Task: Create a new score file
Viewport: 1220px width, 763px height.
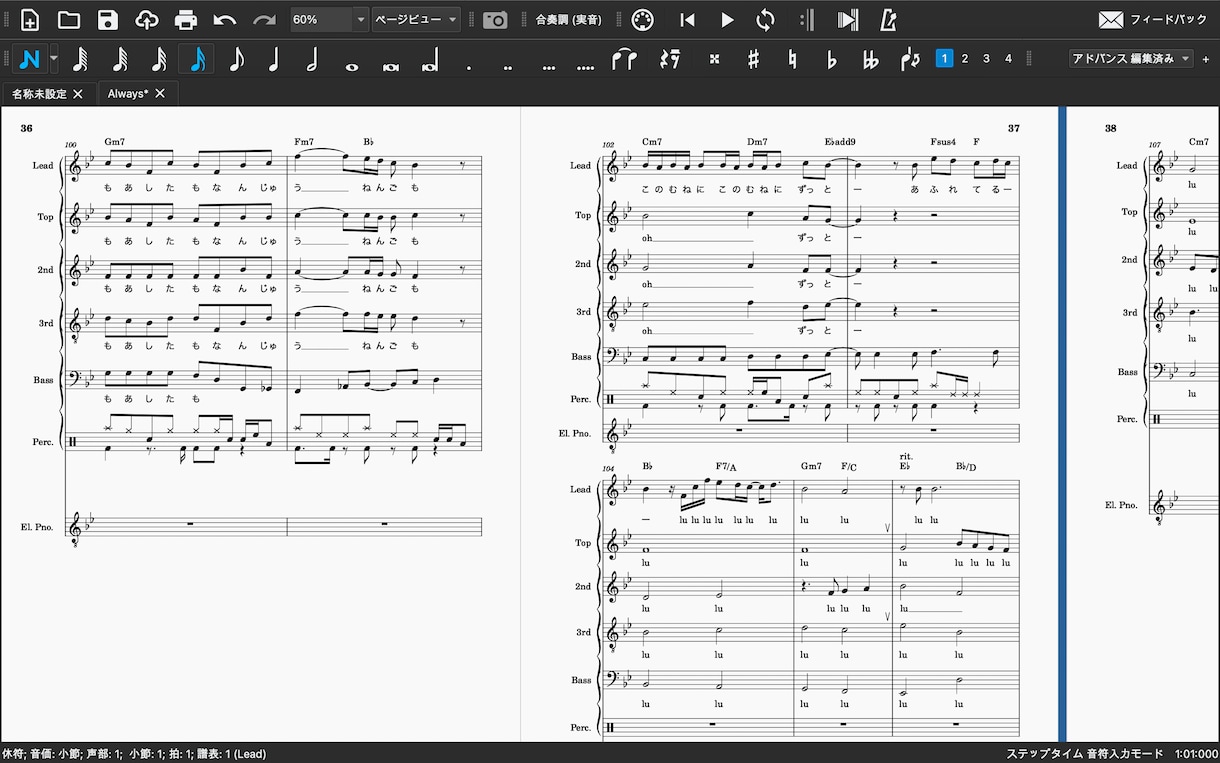Action: (30, 20)
